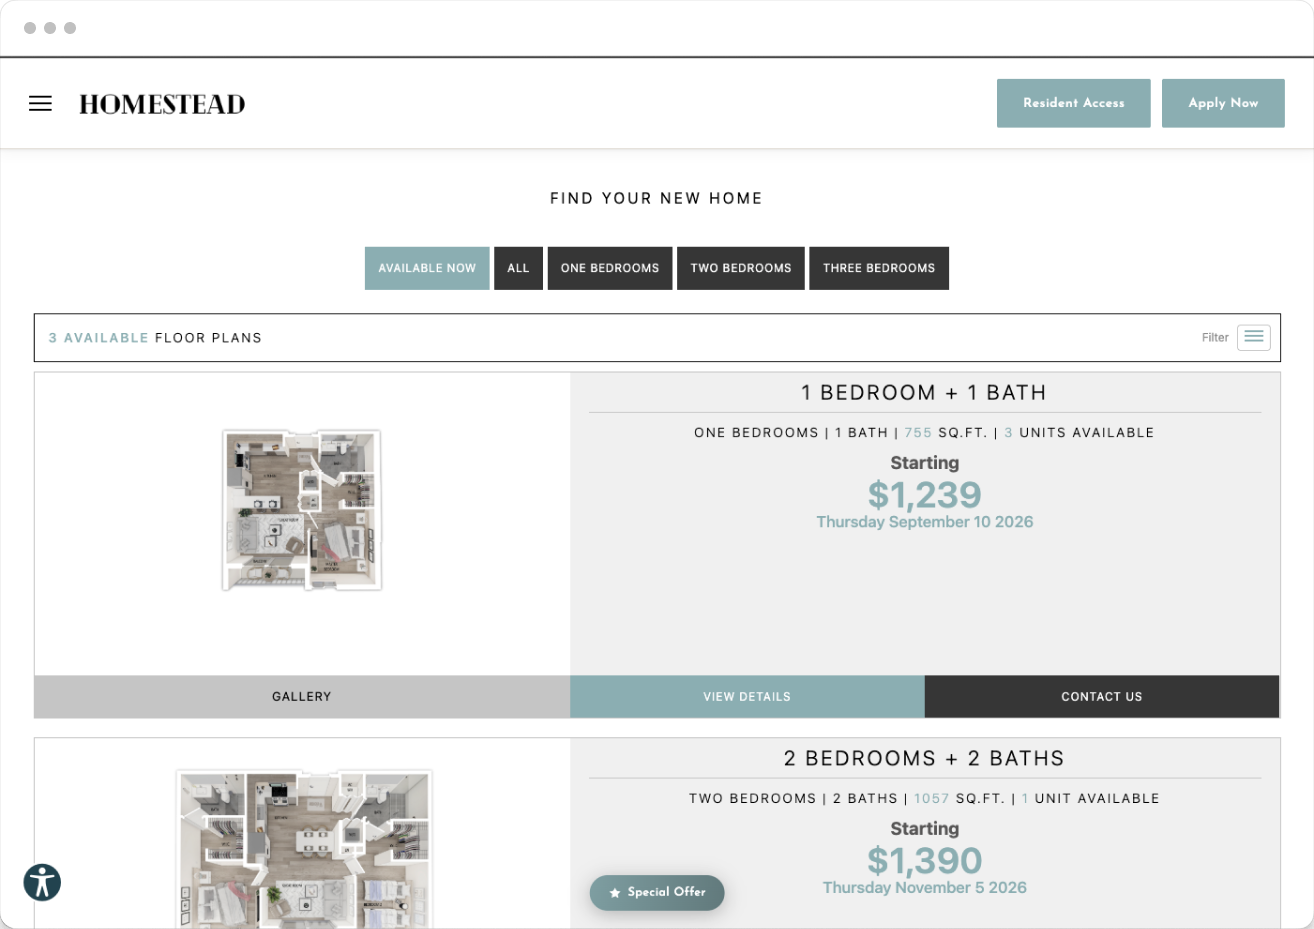
Task: Click the $1,390 starting price
Action: pos(925,860)
